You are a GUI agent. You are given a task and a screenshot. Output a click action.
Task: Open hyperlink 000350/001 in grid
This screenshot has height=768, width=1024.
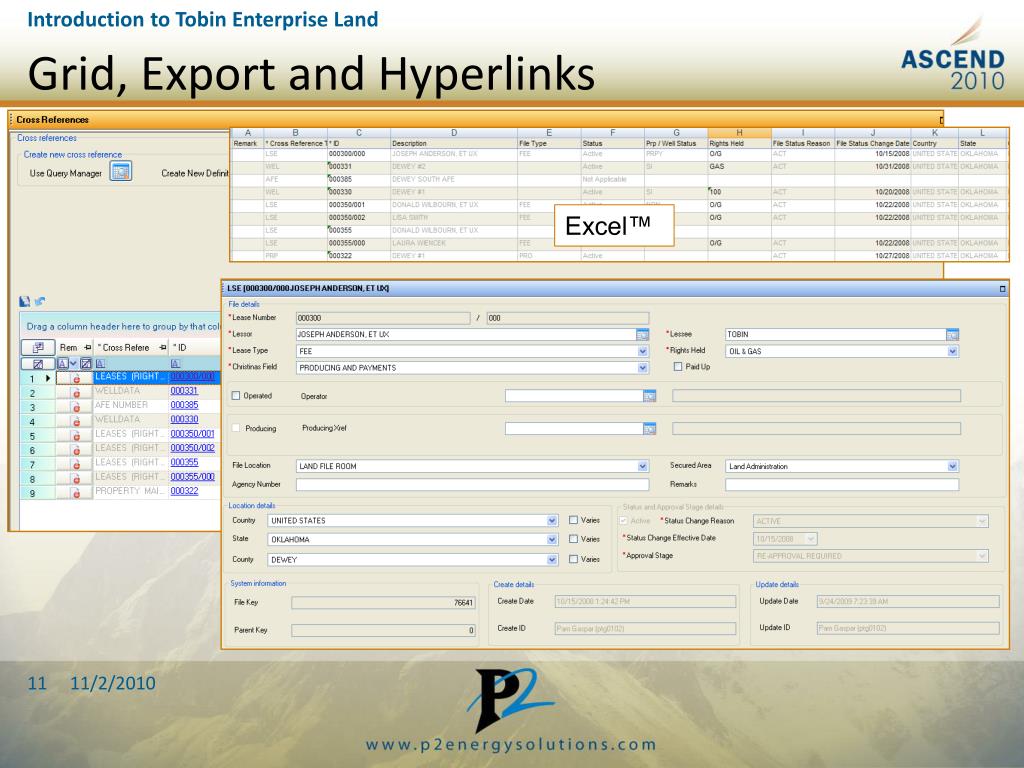(193, 434)
